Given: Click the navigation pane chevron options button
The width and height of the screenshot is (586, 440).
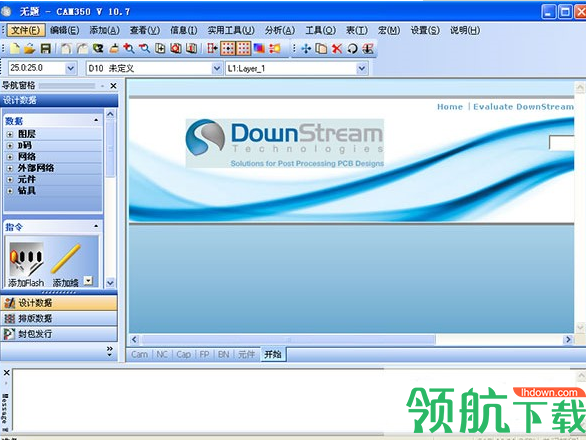Looking at the screenshot, I should [x=110, y=351].
